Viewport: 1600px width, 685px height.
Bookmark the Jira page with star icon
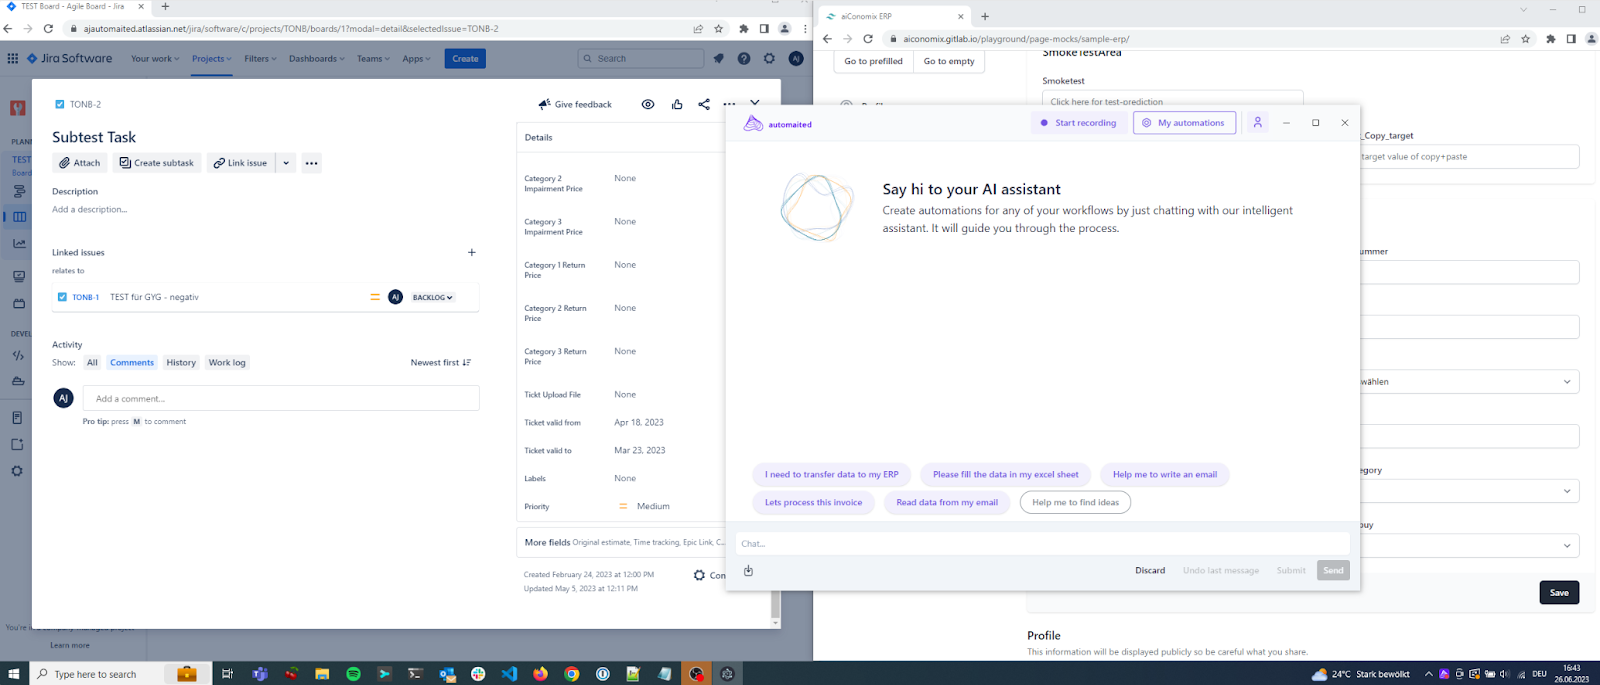(x=718, y=29)
